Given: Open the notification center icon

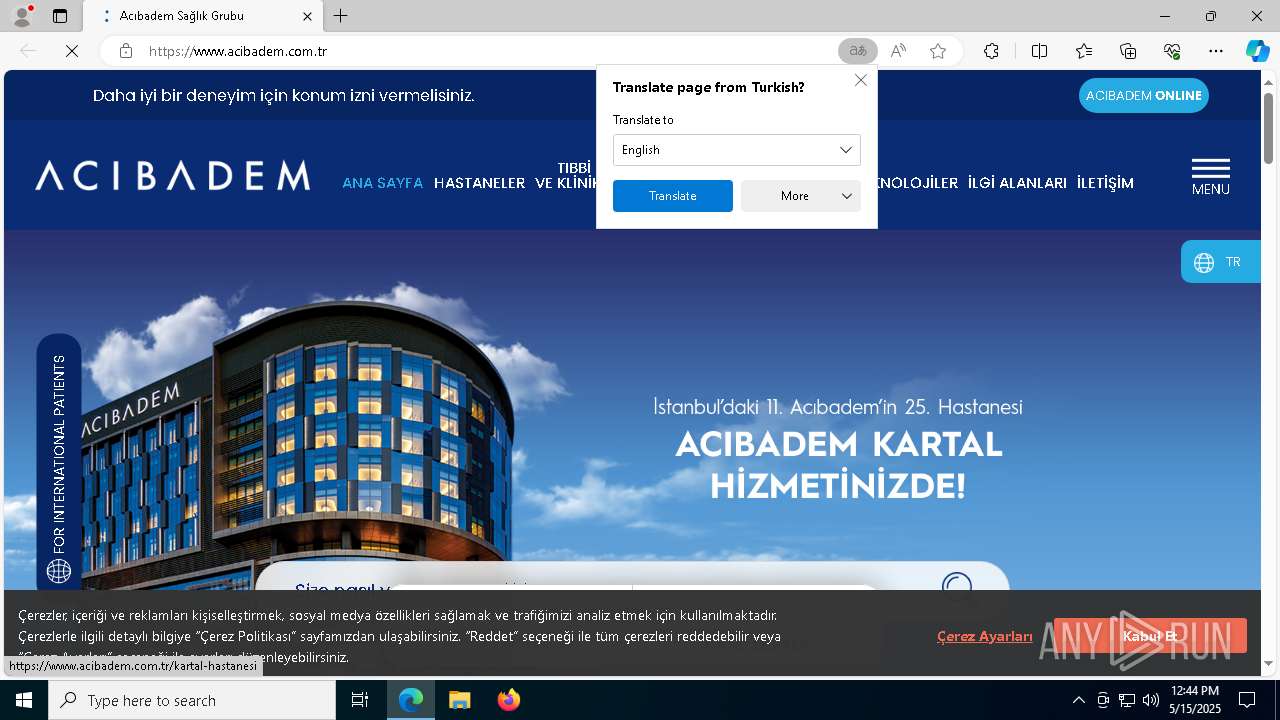Looking at the screenshot, I should coord(1247,700).
